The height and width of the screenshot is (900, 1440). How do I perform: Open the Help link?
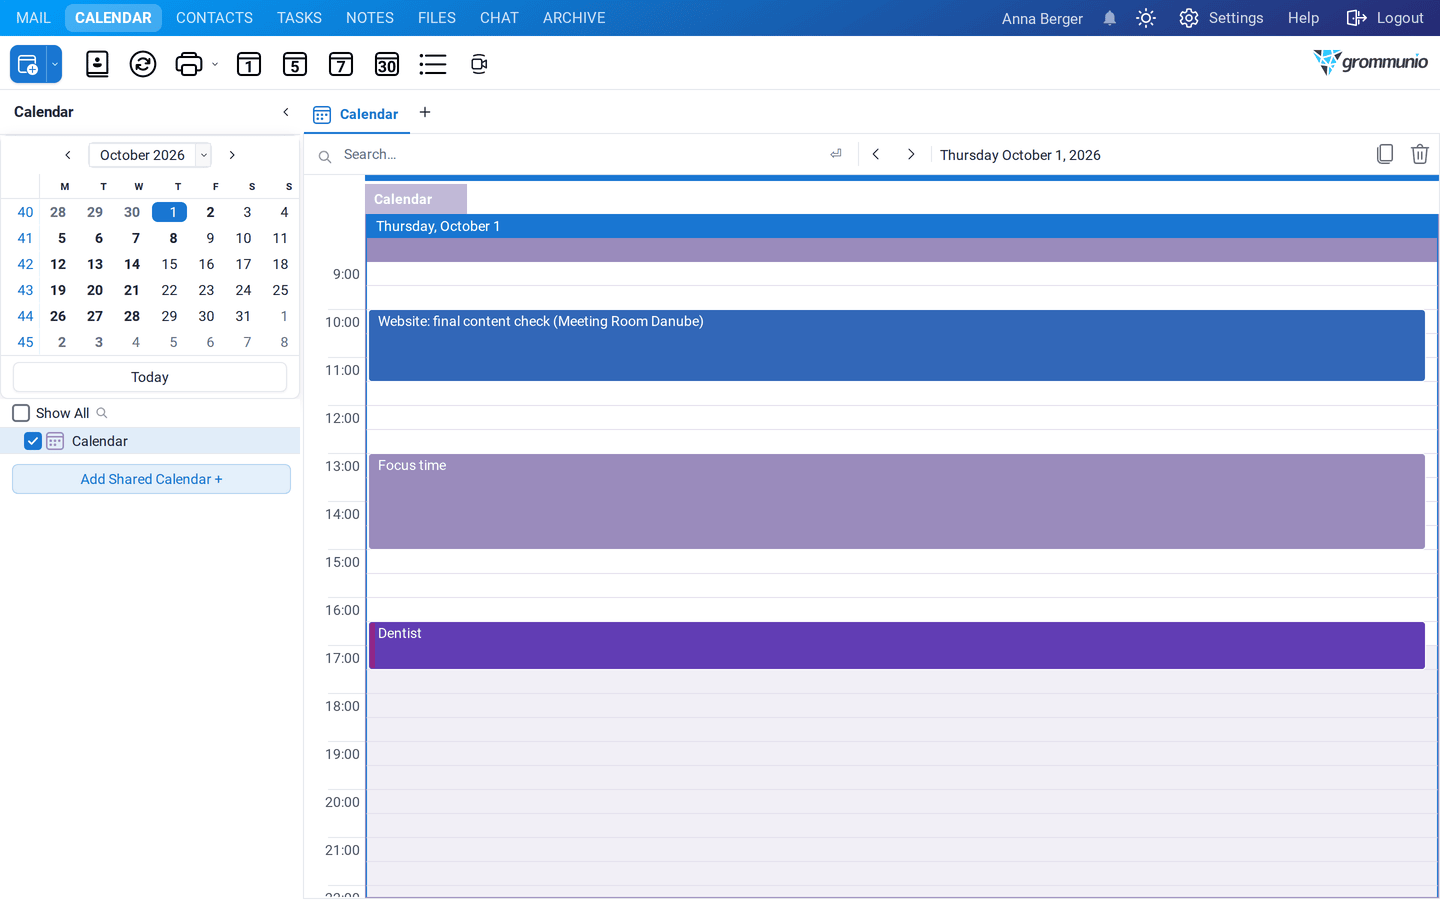(x=1303, y=18)
